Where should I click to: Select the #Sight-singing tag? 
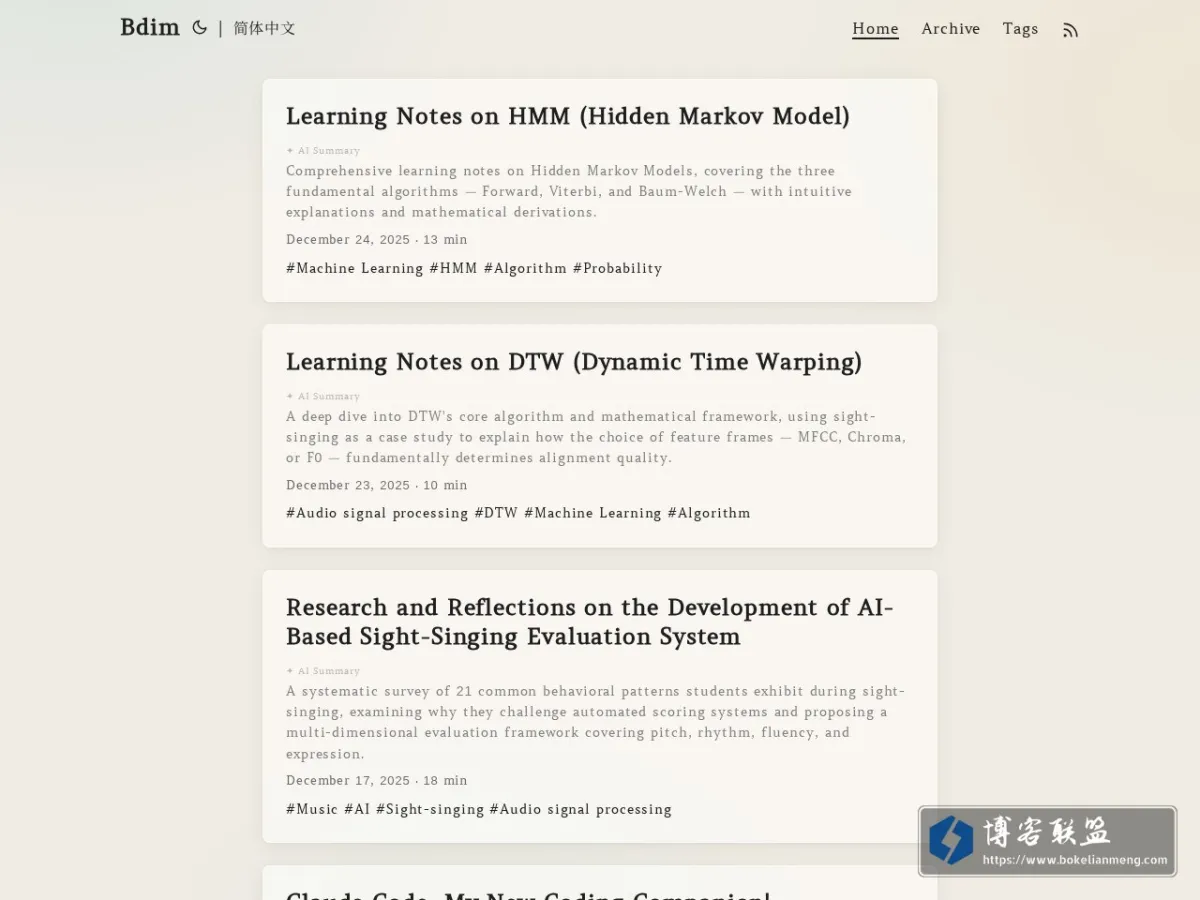coord(430,809)
